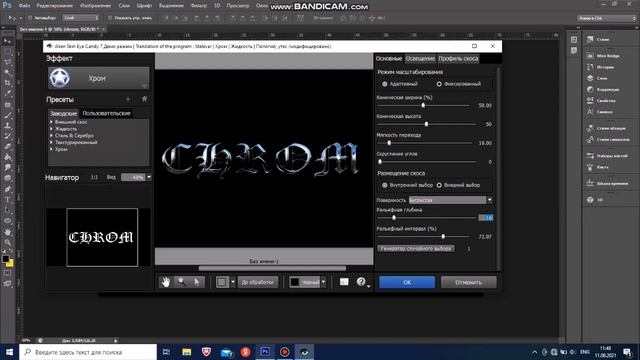
Task: Open the Adjustments panel icon
Action: (590, 89)
